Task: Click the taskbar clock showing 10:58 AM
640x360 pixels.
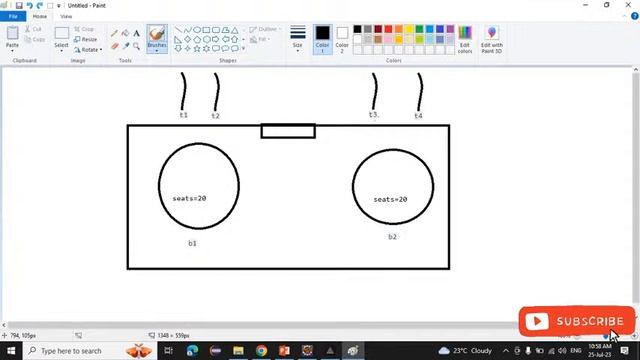Action: (x=600, y=351)
